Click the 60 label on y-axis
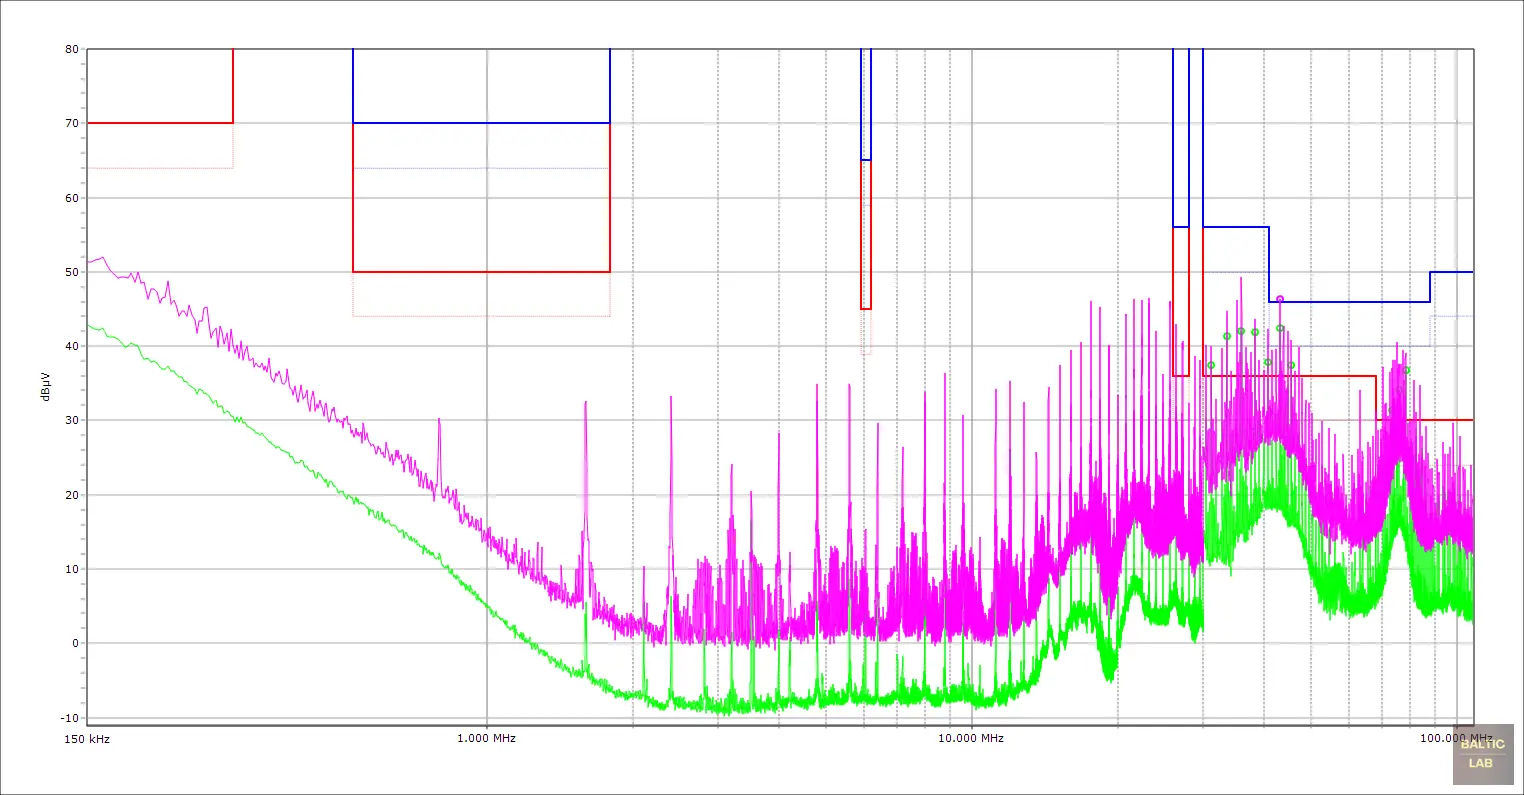1524x795 pixels. click(x=72, y=198)
